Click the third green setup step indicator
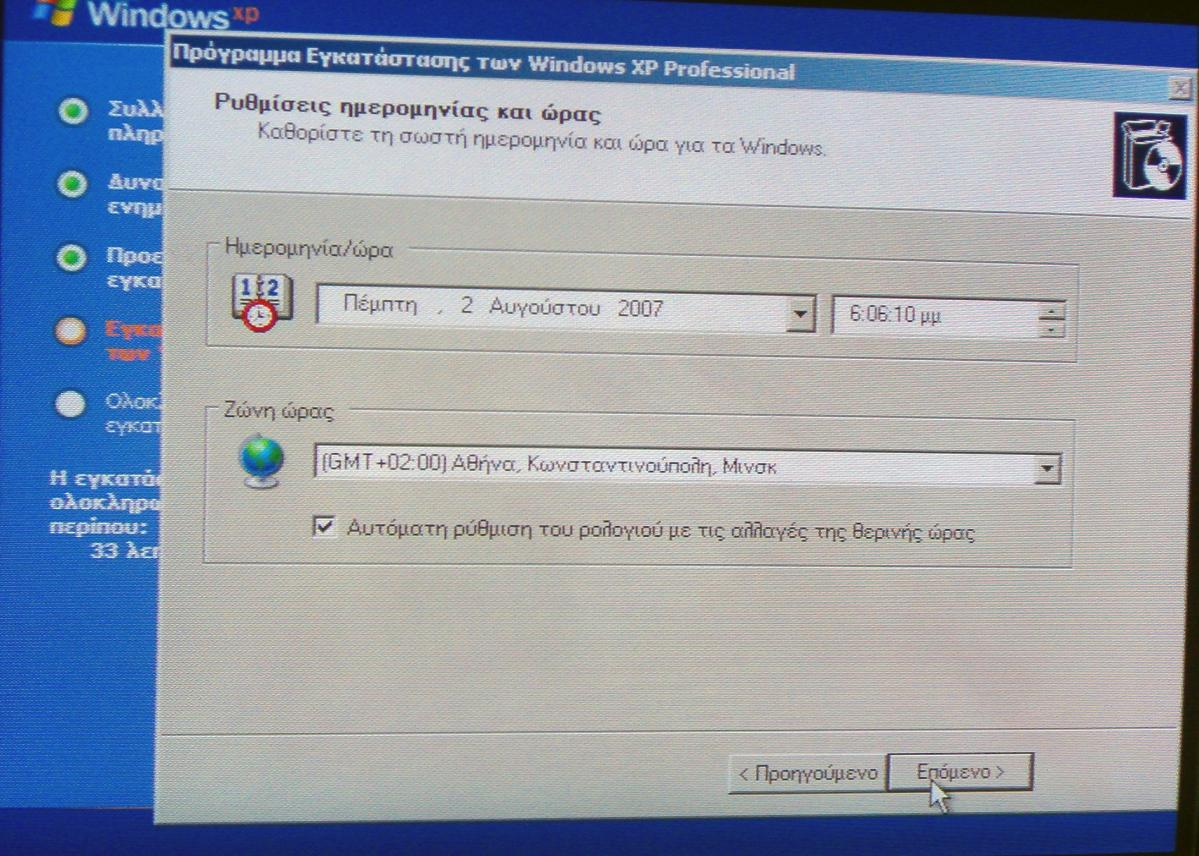Screen dimensions: 1199x856 pos(71,258)
